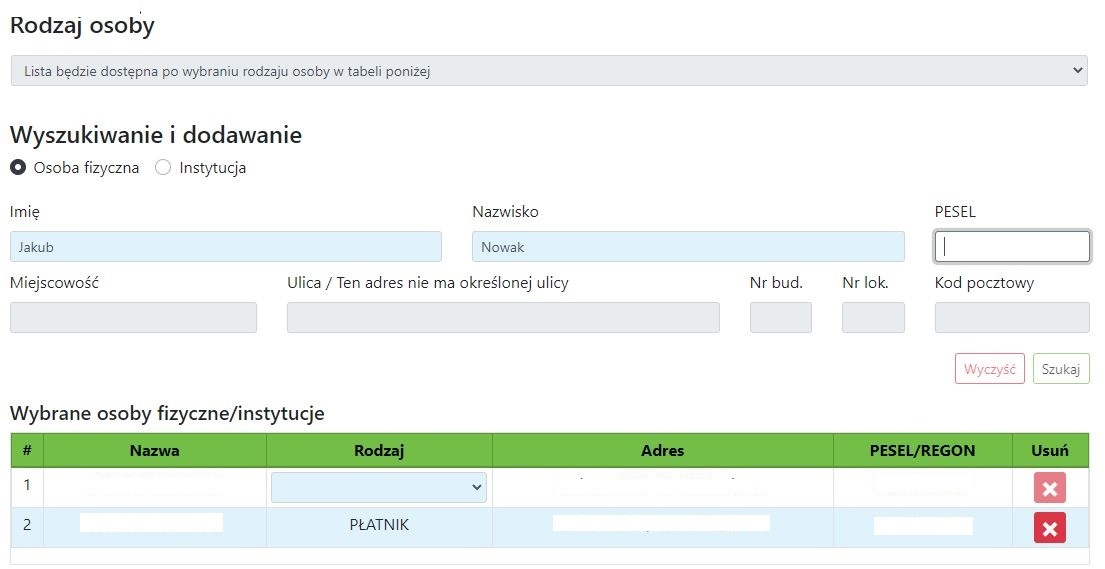Screen dimensions: 1105x569
Task: Select the Osoba fizyczna radio button
Action: 18,168
